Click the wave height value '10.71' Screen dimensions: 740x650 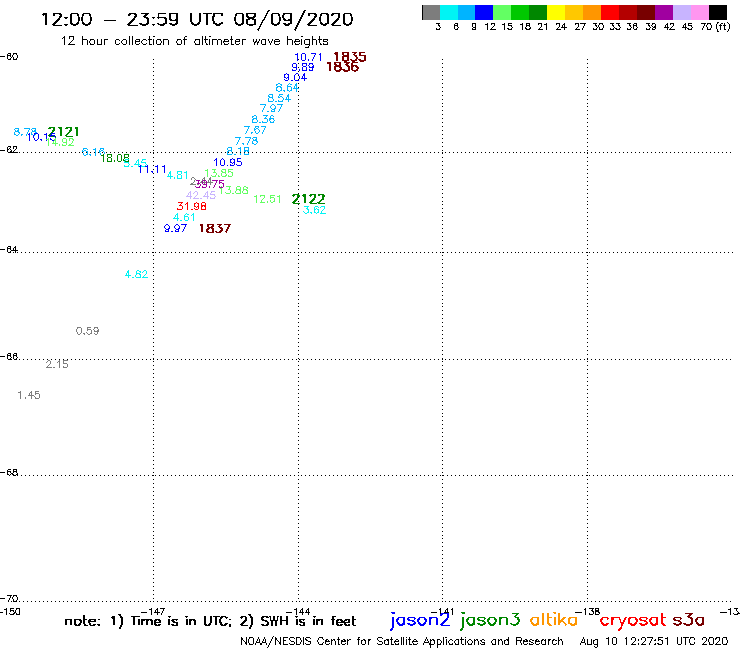pos(308,57)
